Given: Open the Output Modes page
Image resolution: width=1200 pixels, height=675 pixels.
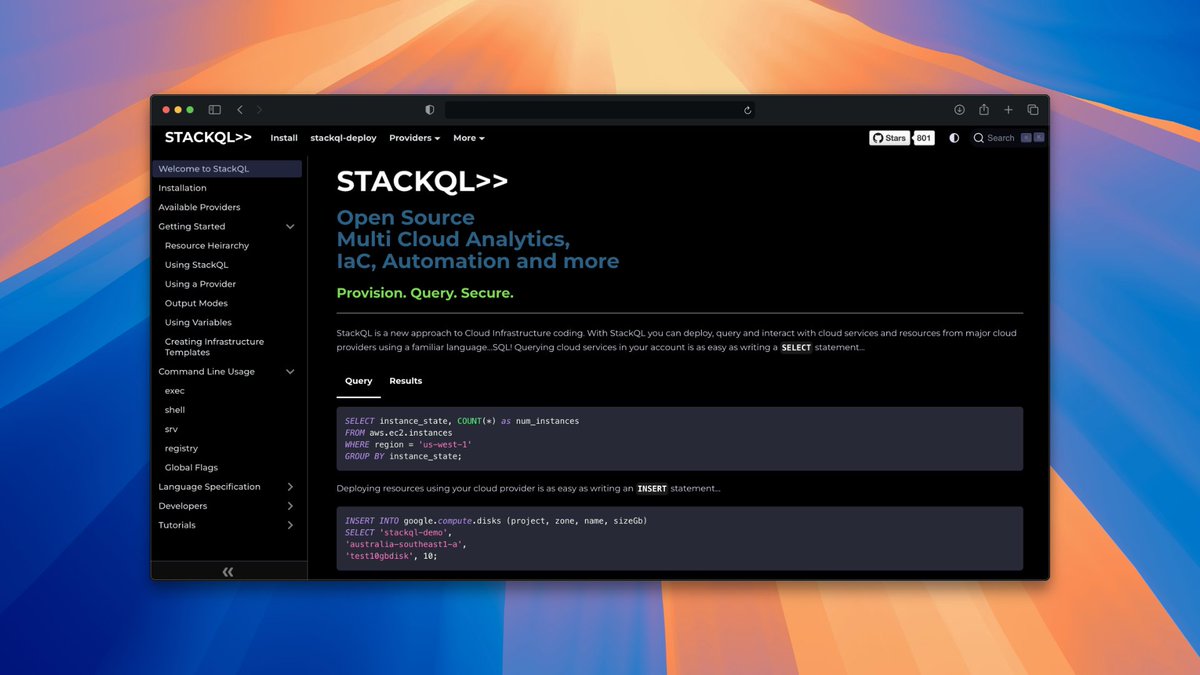Looking at the screenshot, I should (x=197, y=303).
